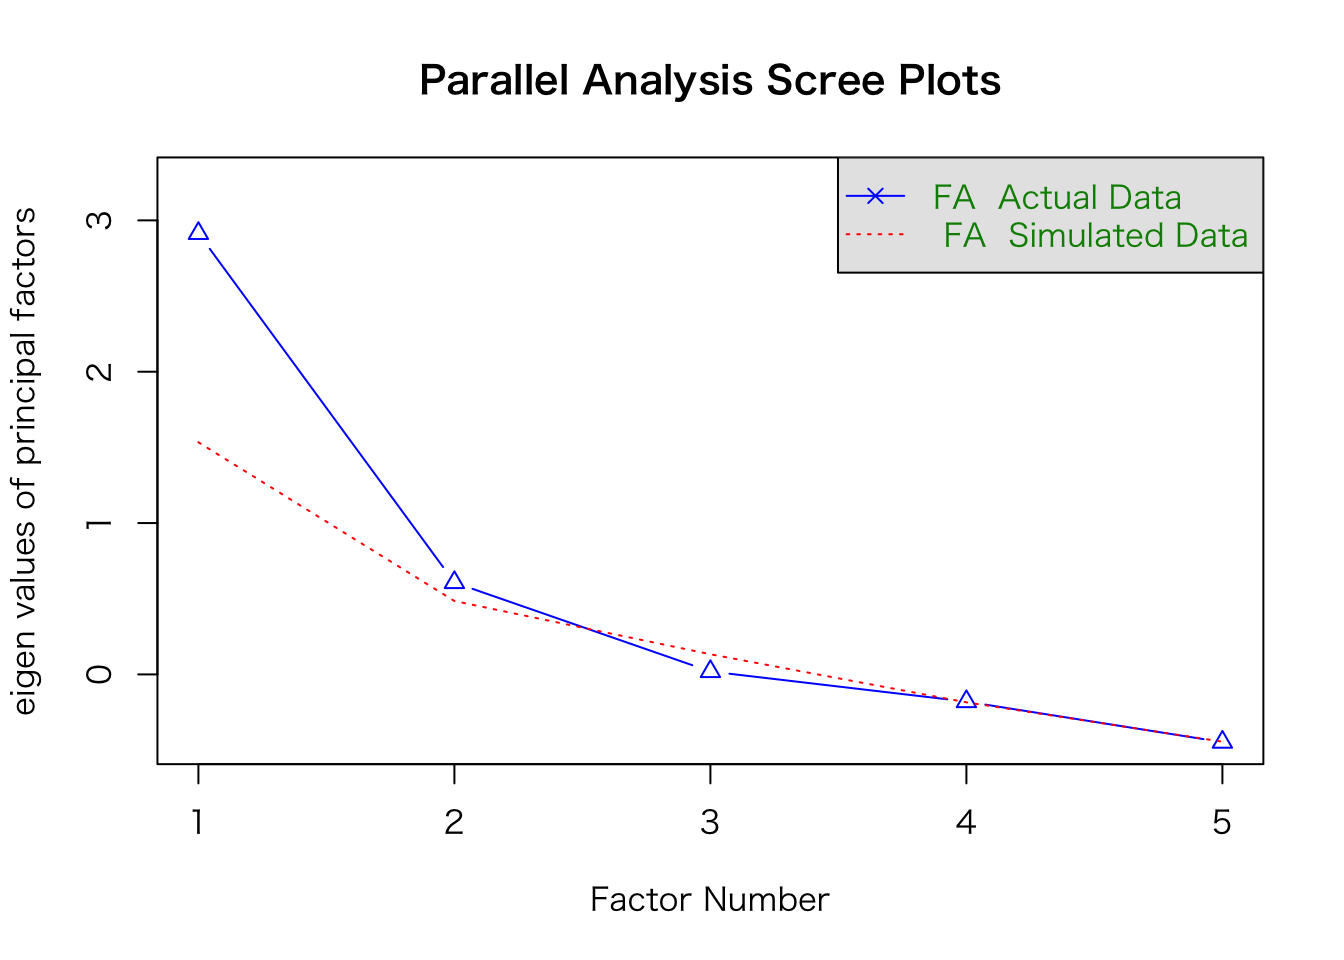
Task: Click y-axis tick label 0
Action: (x=100, y=674)
